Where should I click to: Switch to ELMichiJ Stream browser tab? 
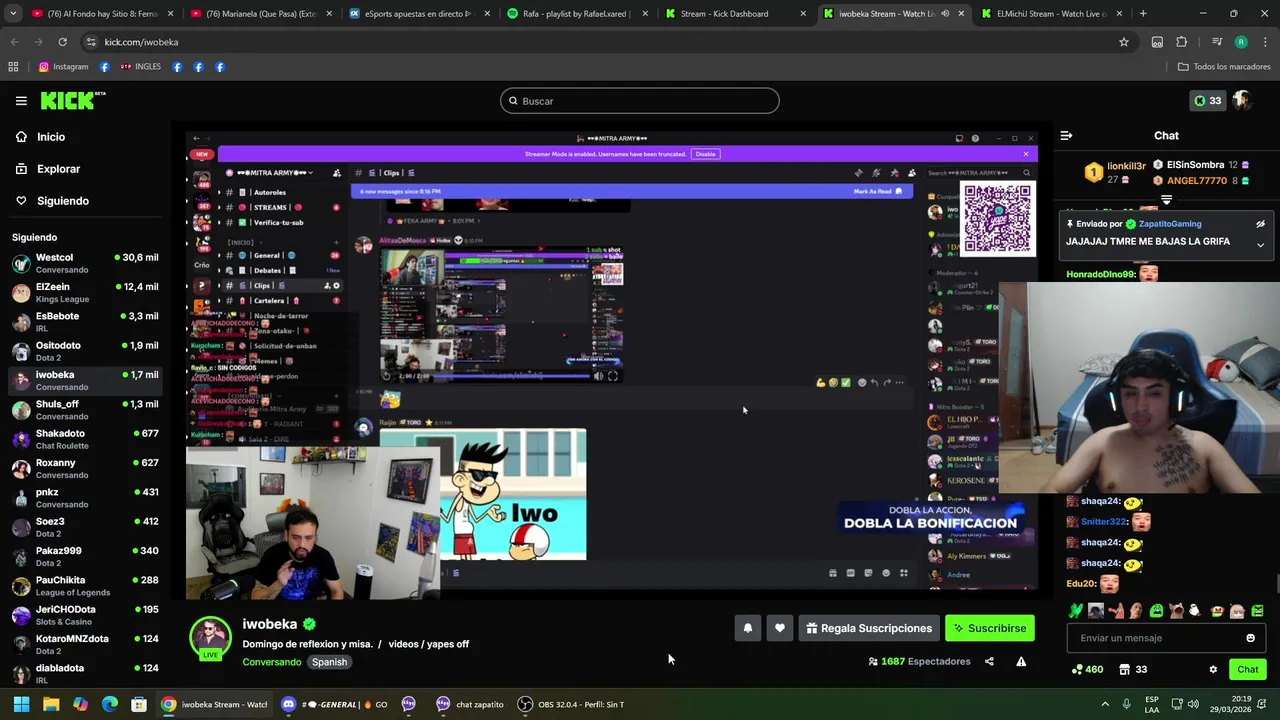(x=1050, y=14)
